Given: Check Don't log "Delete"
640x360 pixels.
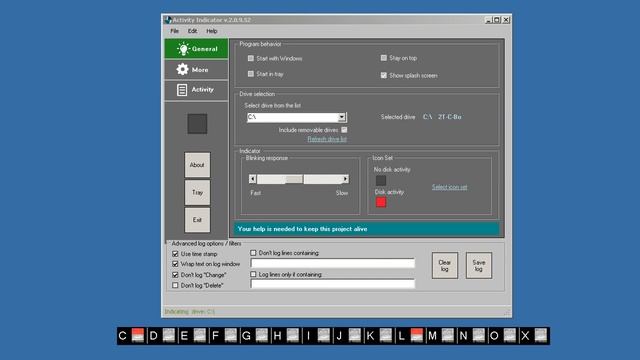Looking at the screenshot, I should click(175, 285).
